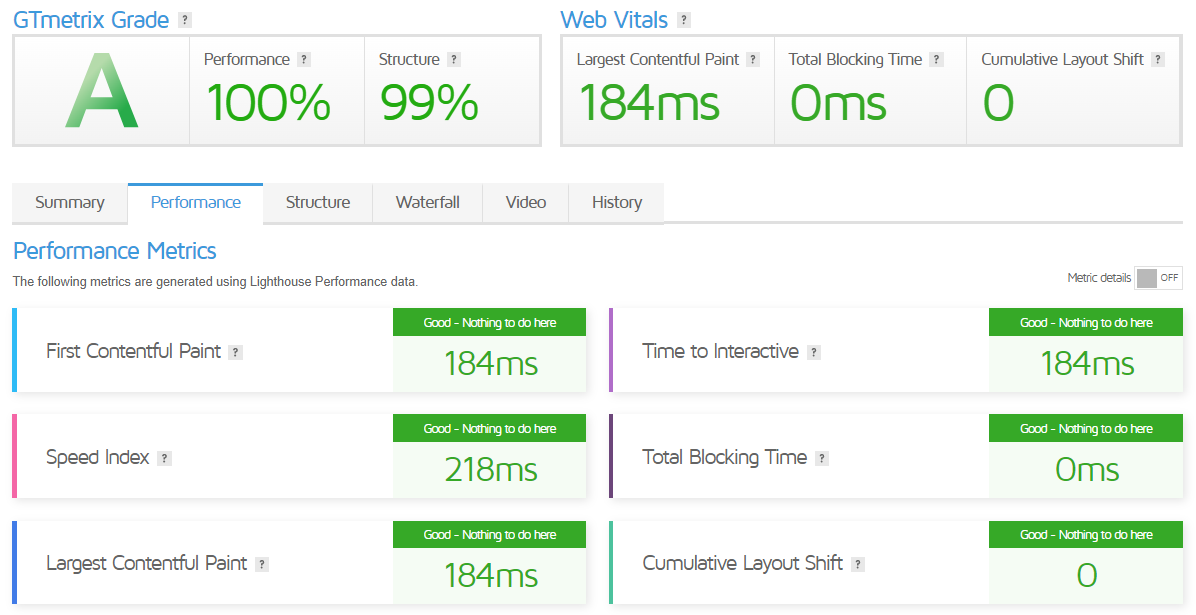Toggle Metric details switch on
1196x615 pixels.
[1158, 279]
